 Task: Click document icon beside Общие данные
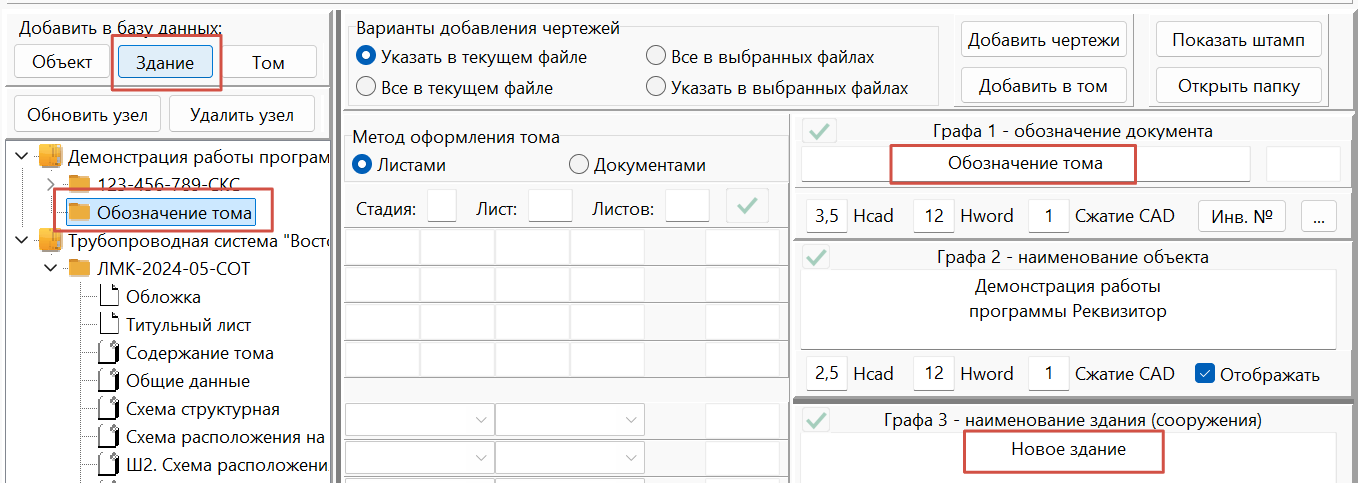109,380
